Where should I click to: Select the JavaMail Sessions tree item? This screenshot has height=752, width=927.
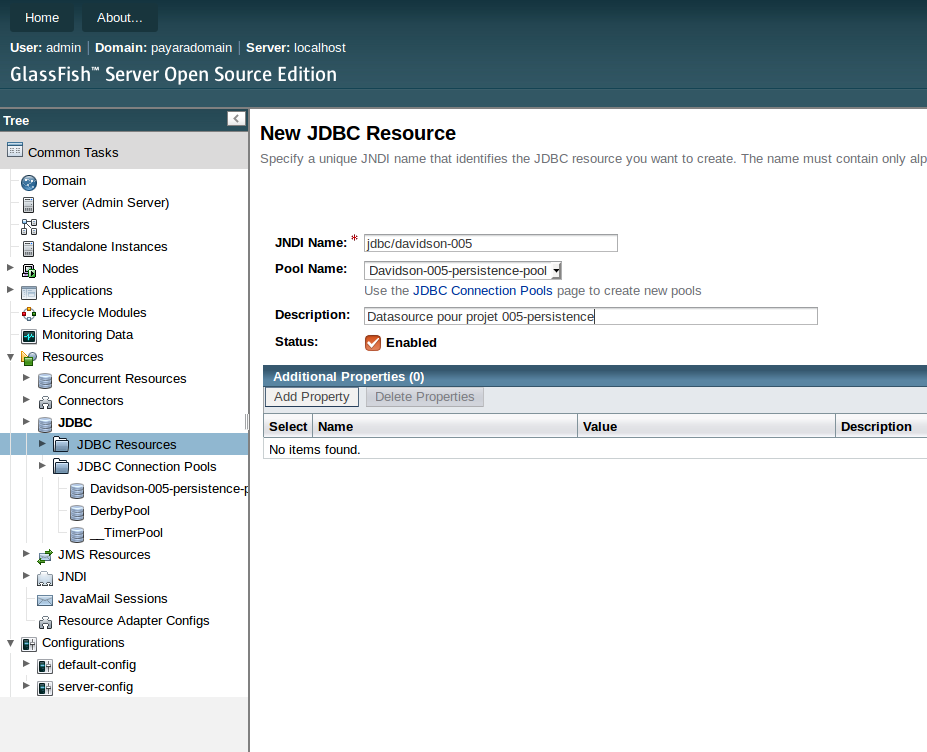click(113, 599)
